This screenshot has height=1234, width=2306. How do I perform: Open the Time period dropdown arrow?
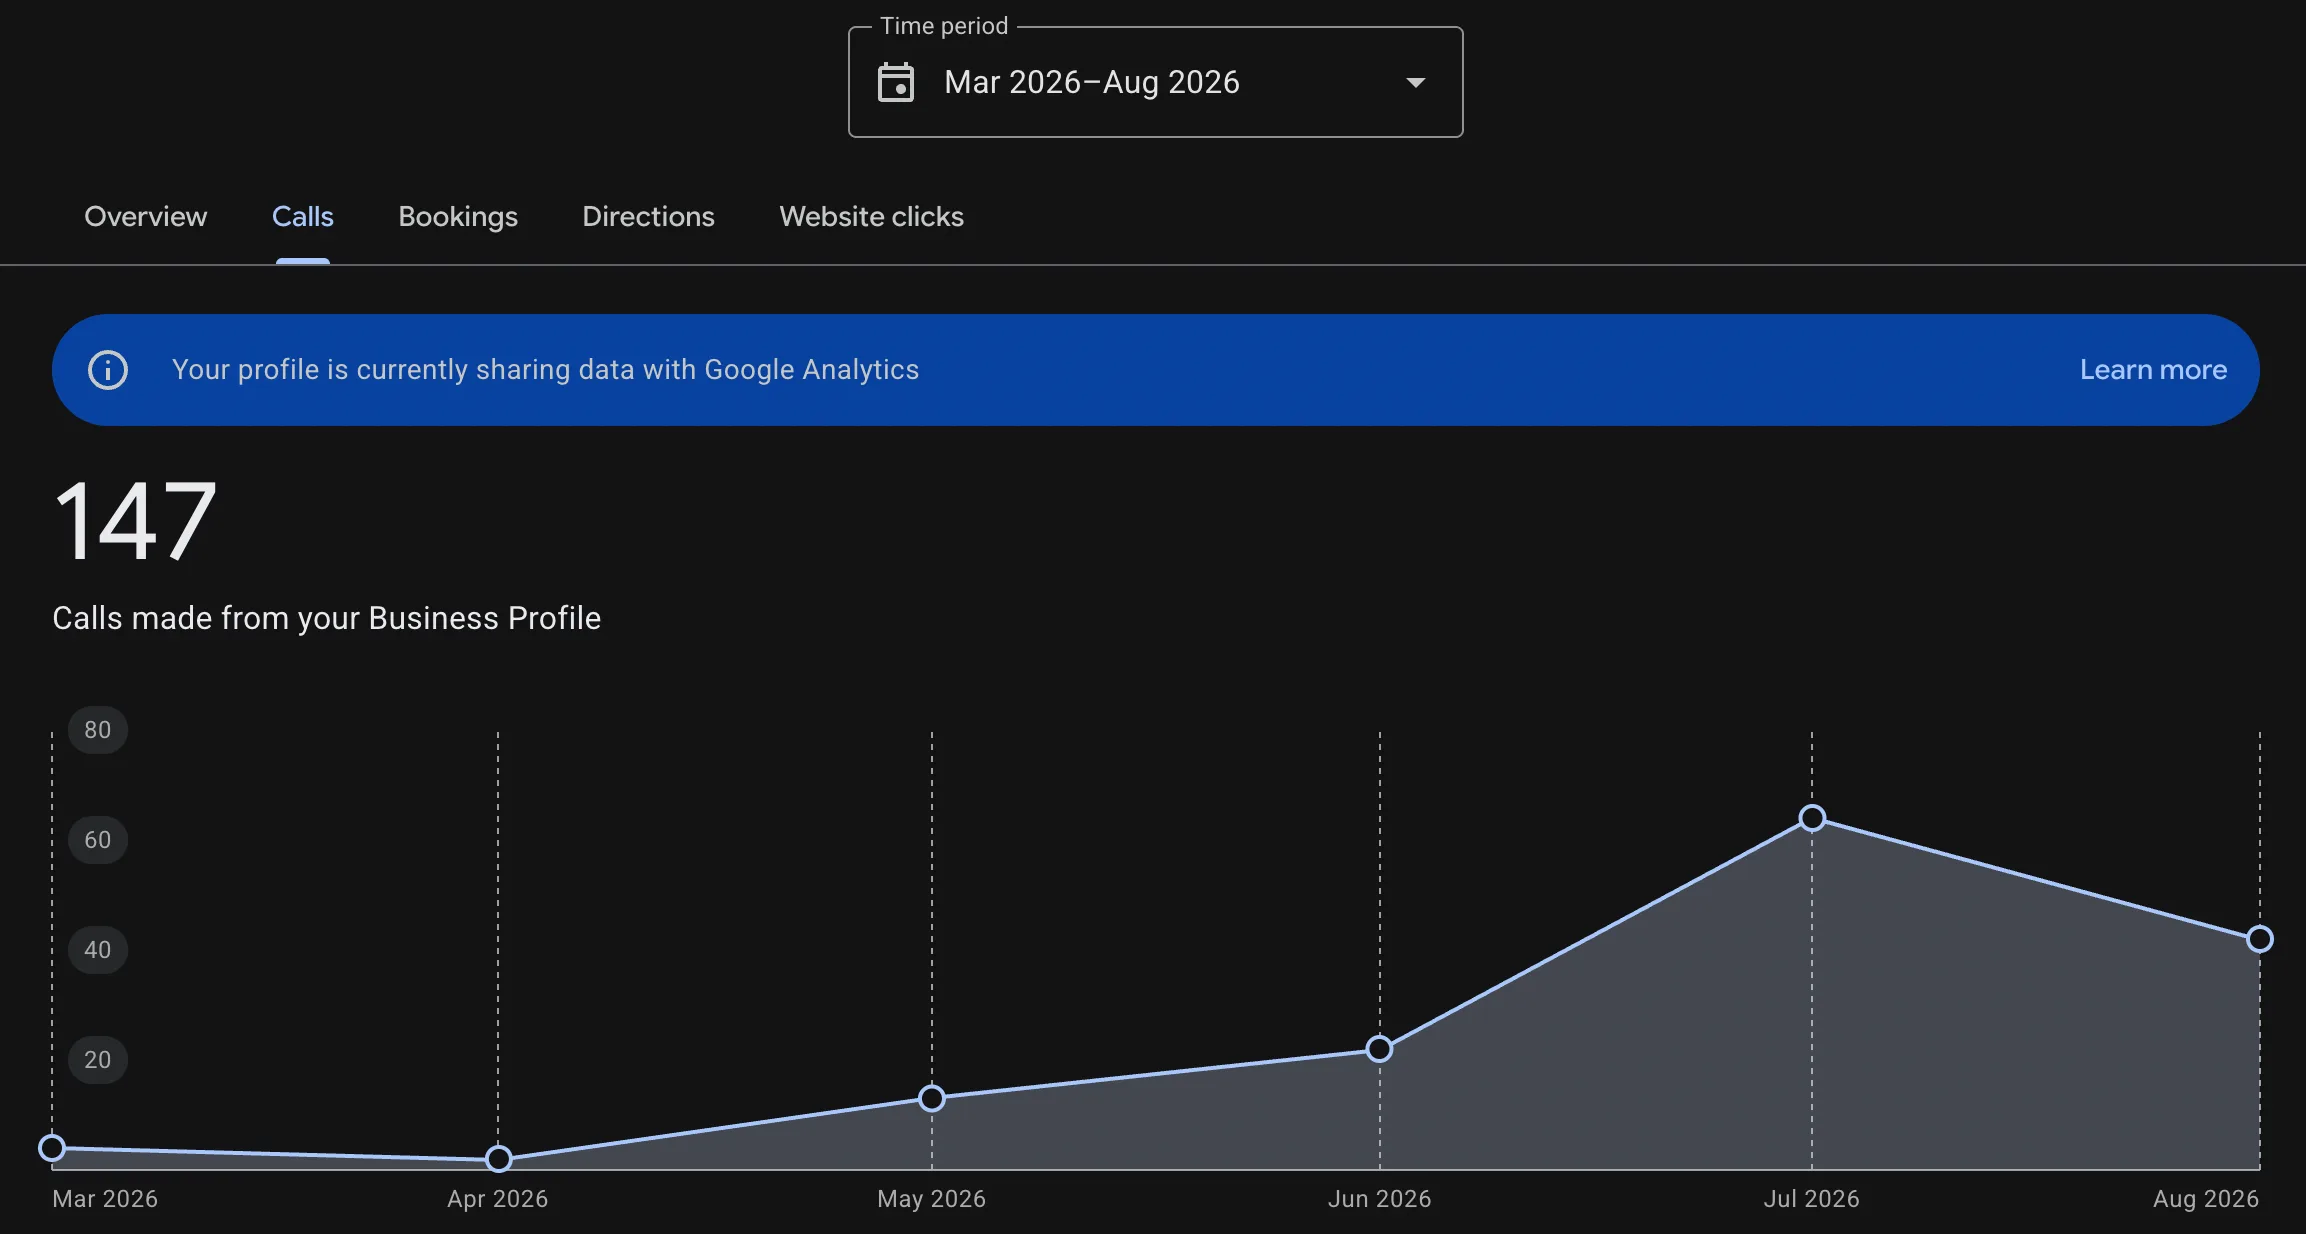1415,82
